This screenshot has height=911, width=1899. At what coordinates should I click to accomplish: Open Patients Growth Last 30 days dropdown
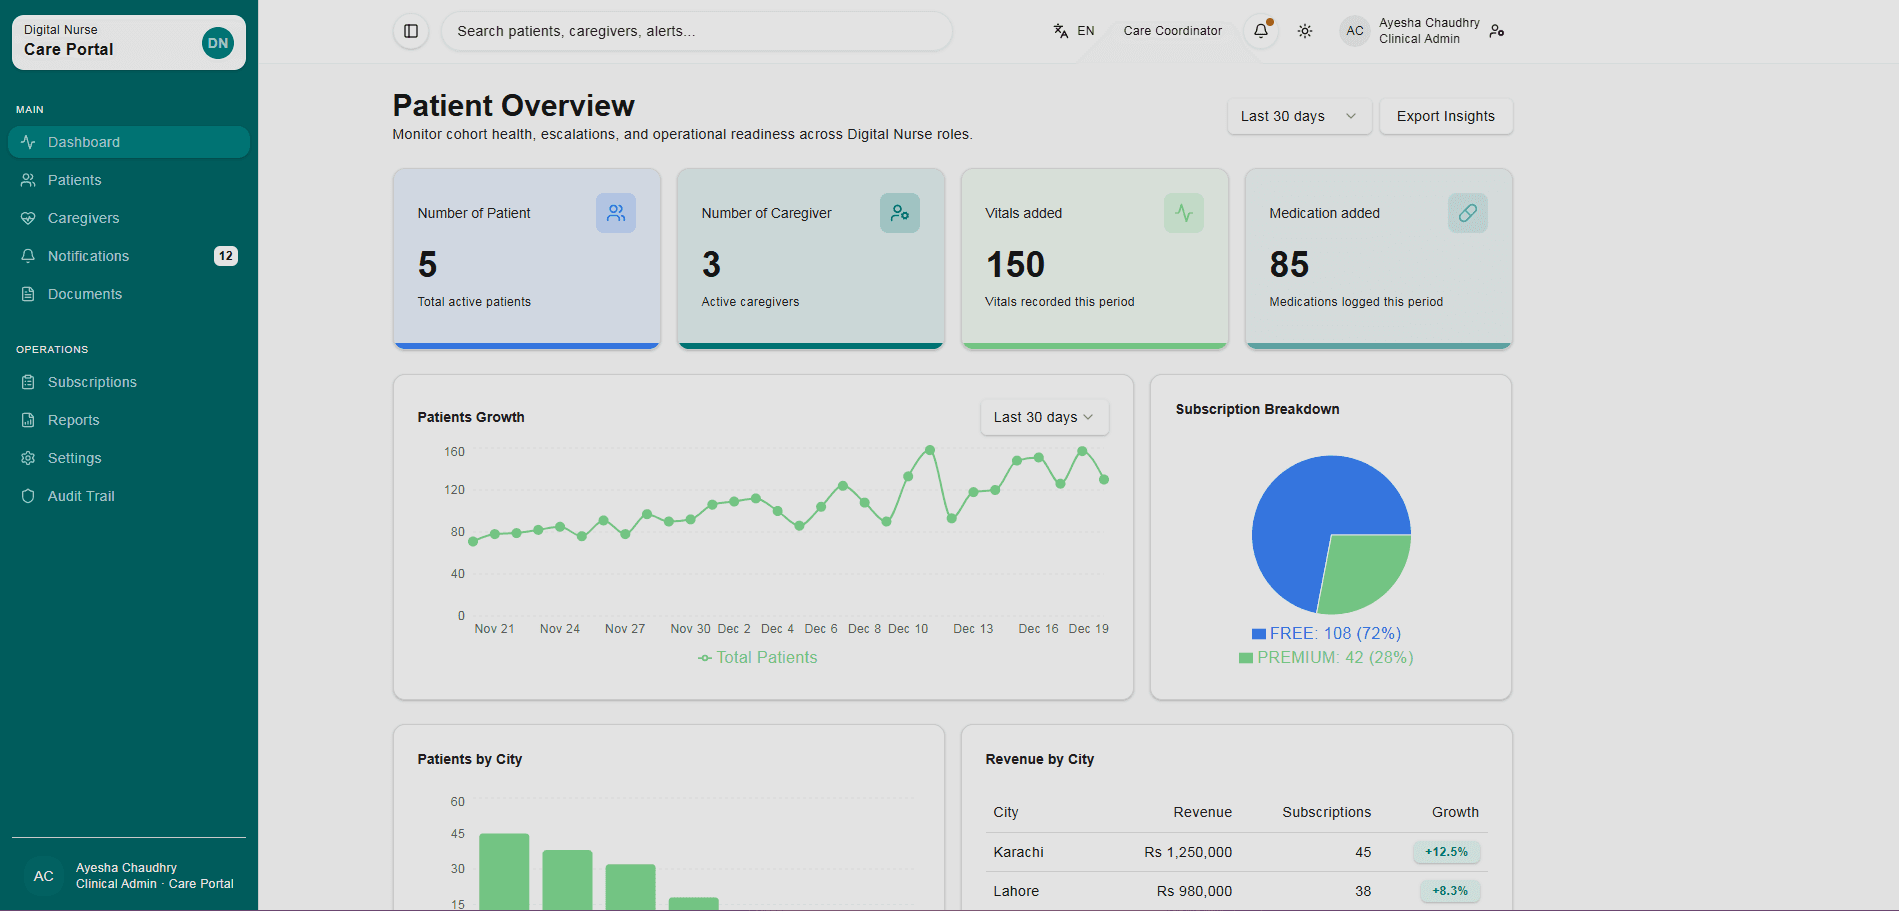[x=1043, y=417]
